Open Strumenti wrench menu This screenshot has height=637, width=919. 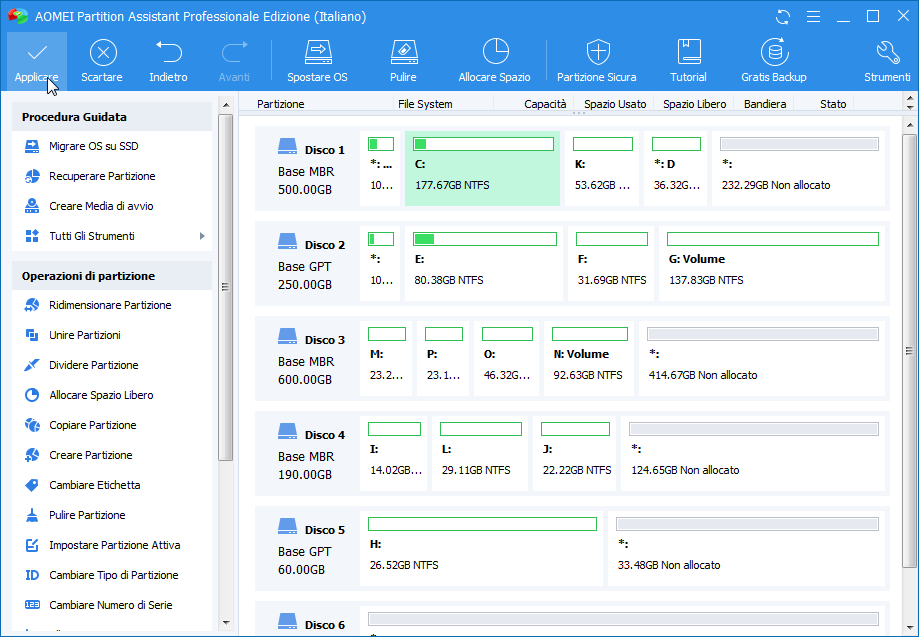(x=887, y=61)
